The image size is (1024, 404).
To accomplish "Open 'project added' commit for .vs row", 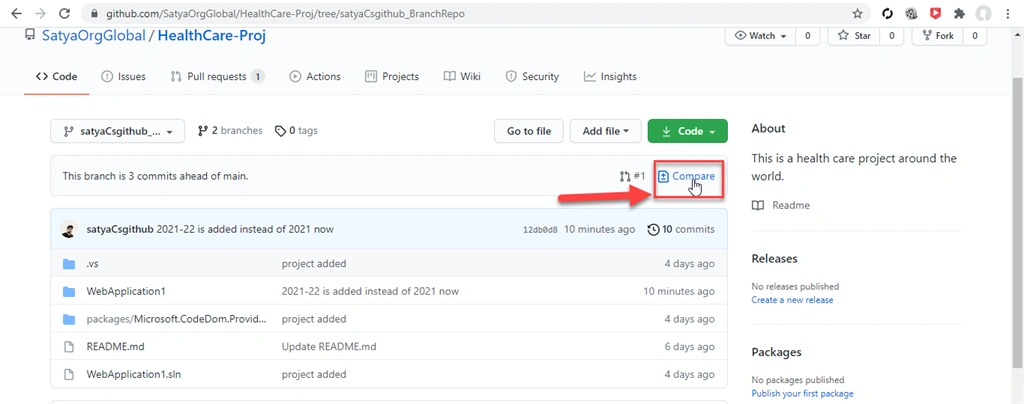I will [314, 264].
